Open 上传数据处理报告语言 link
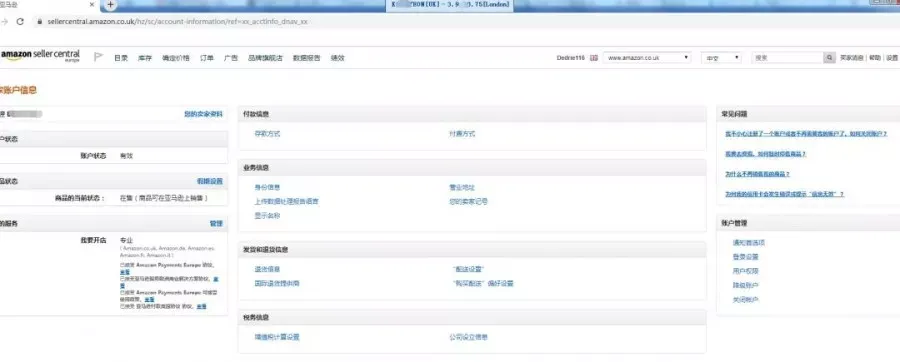This screenshot has height=362, width=900. pyautogui.click(x=286, y=202)
